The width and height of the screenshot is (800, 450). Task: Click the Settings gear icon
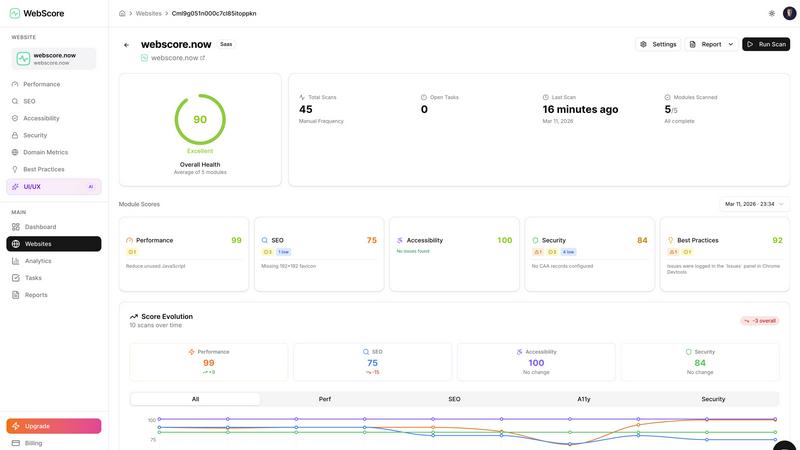point(643,44)
